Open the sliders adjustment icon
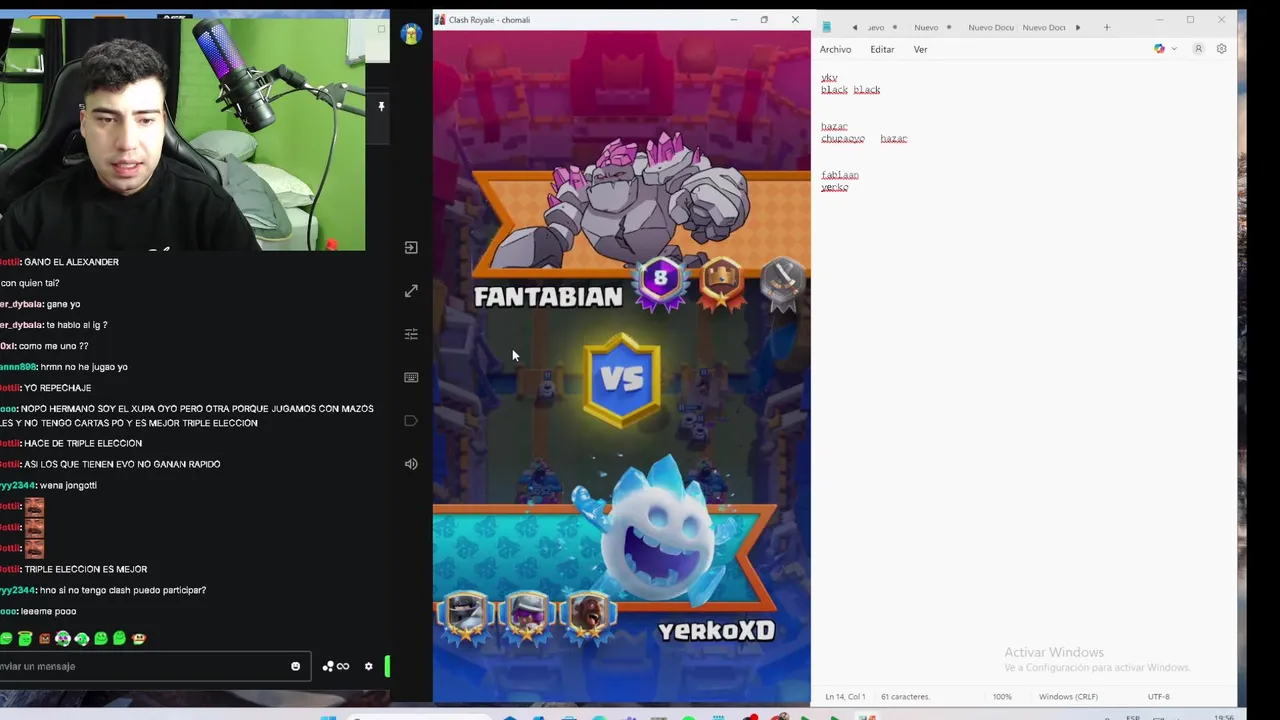The width and height of the screenshot is (1280, 720). 411,334
